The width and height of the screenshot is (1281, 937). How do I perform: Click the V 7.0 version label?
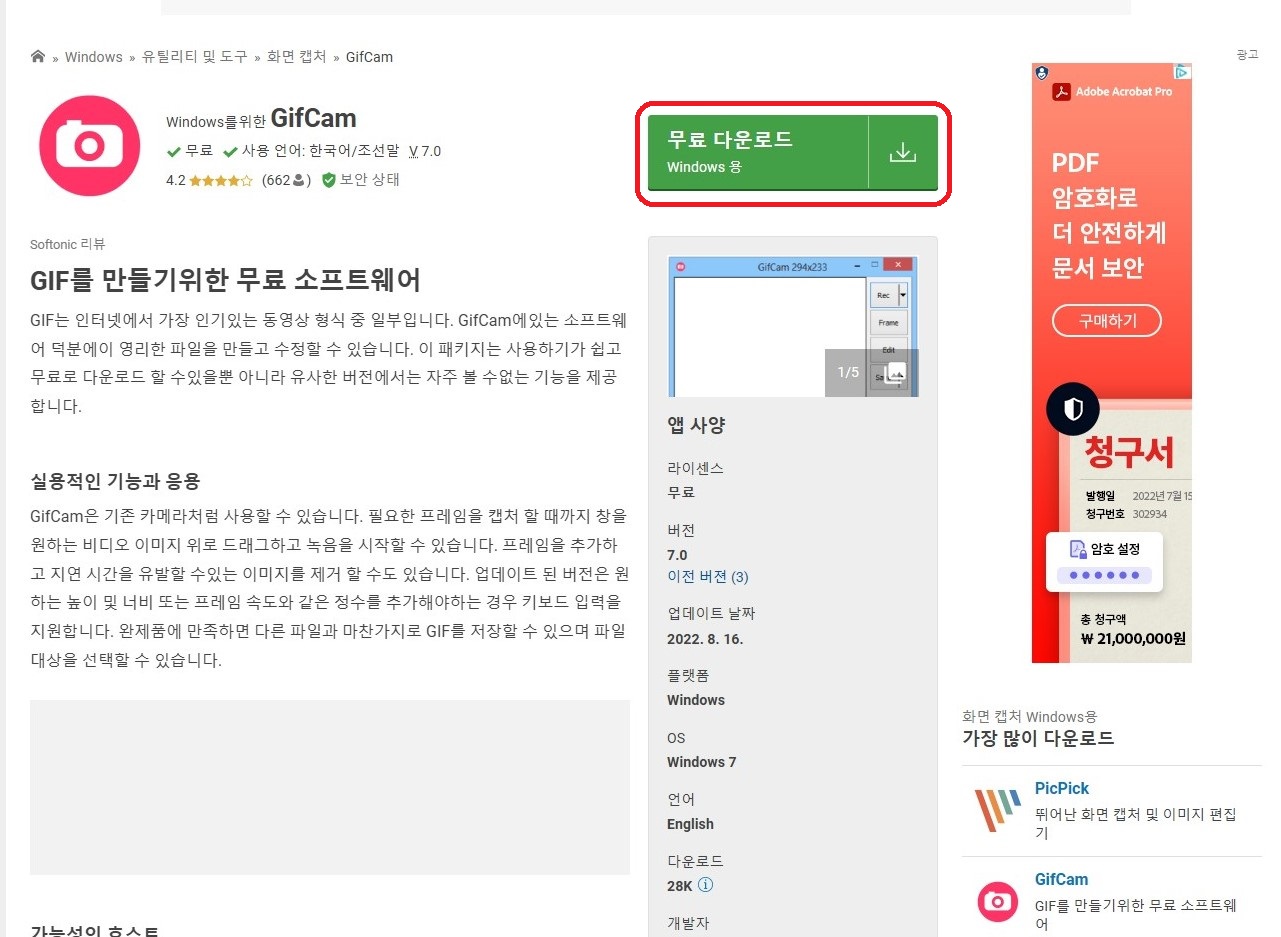tap(425, 152)
